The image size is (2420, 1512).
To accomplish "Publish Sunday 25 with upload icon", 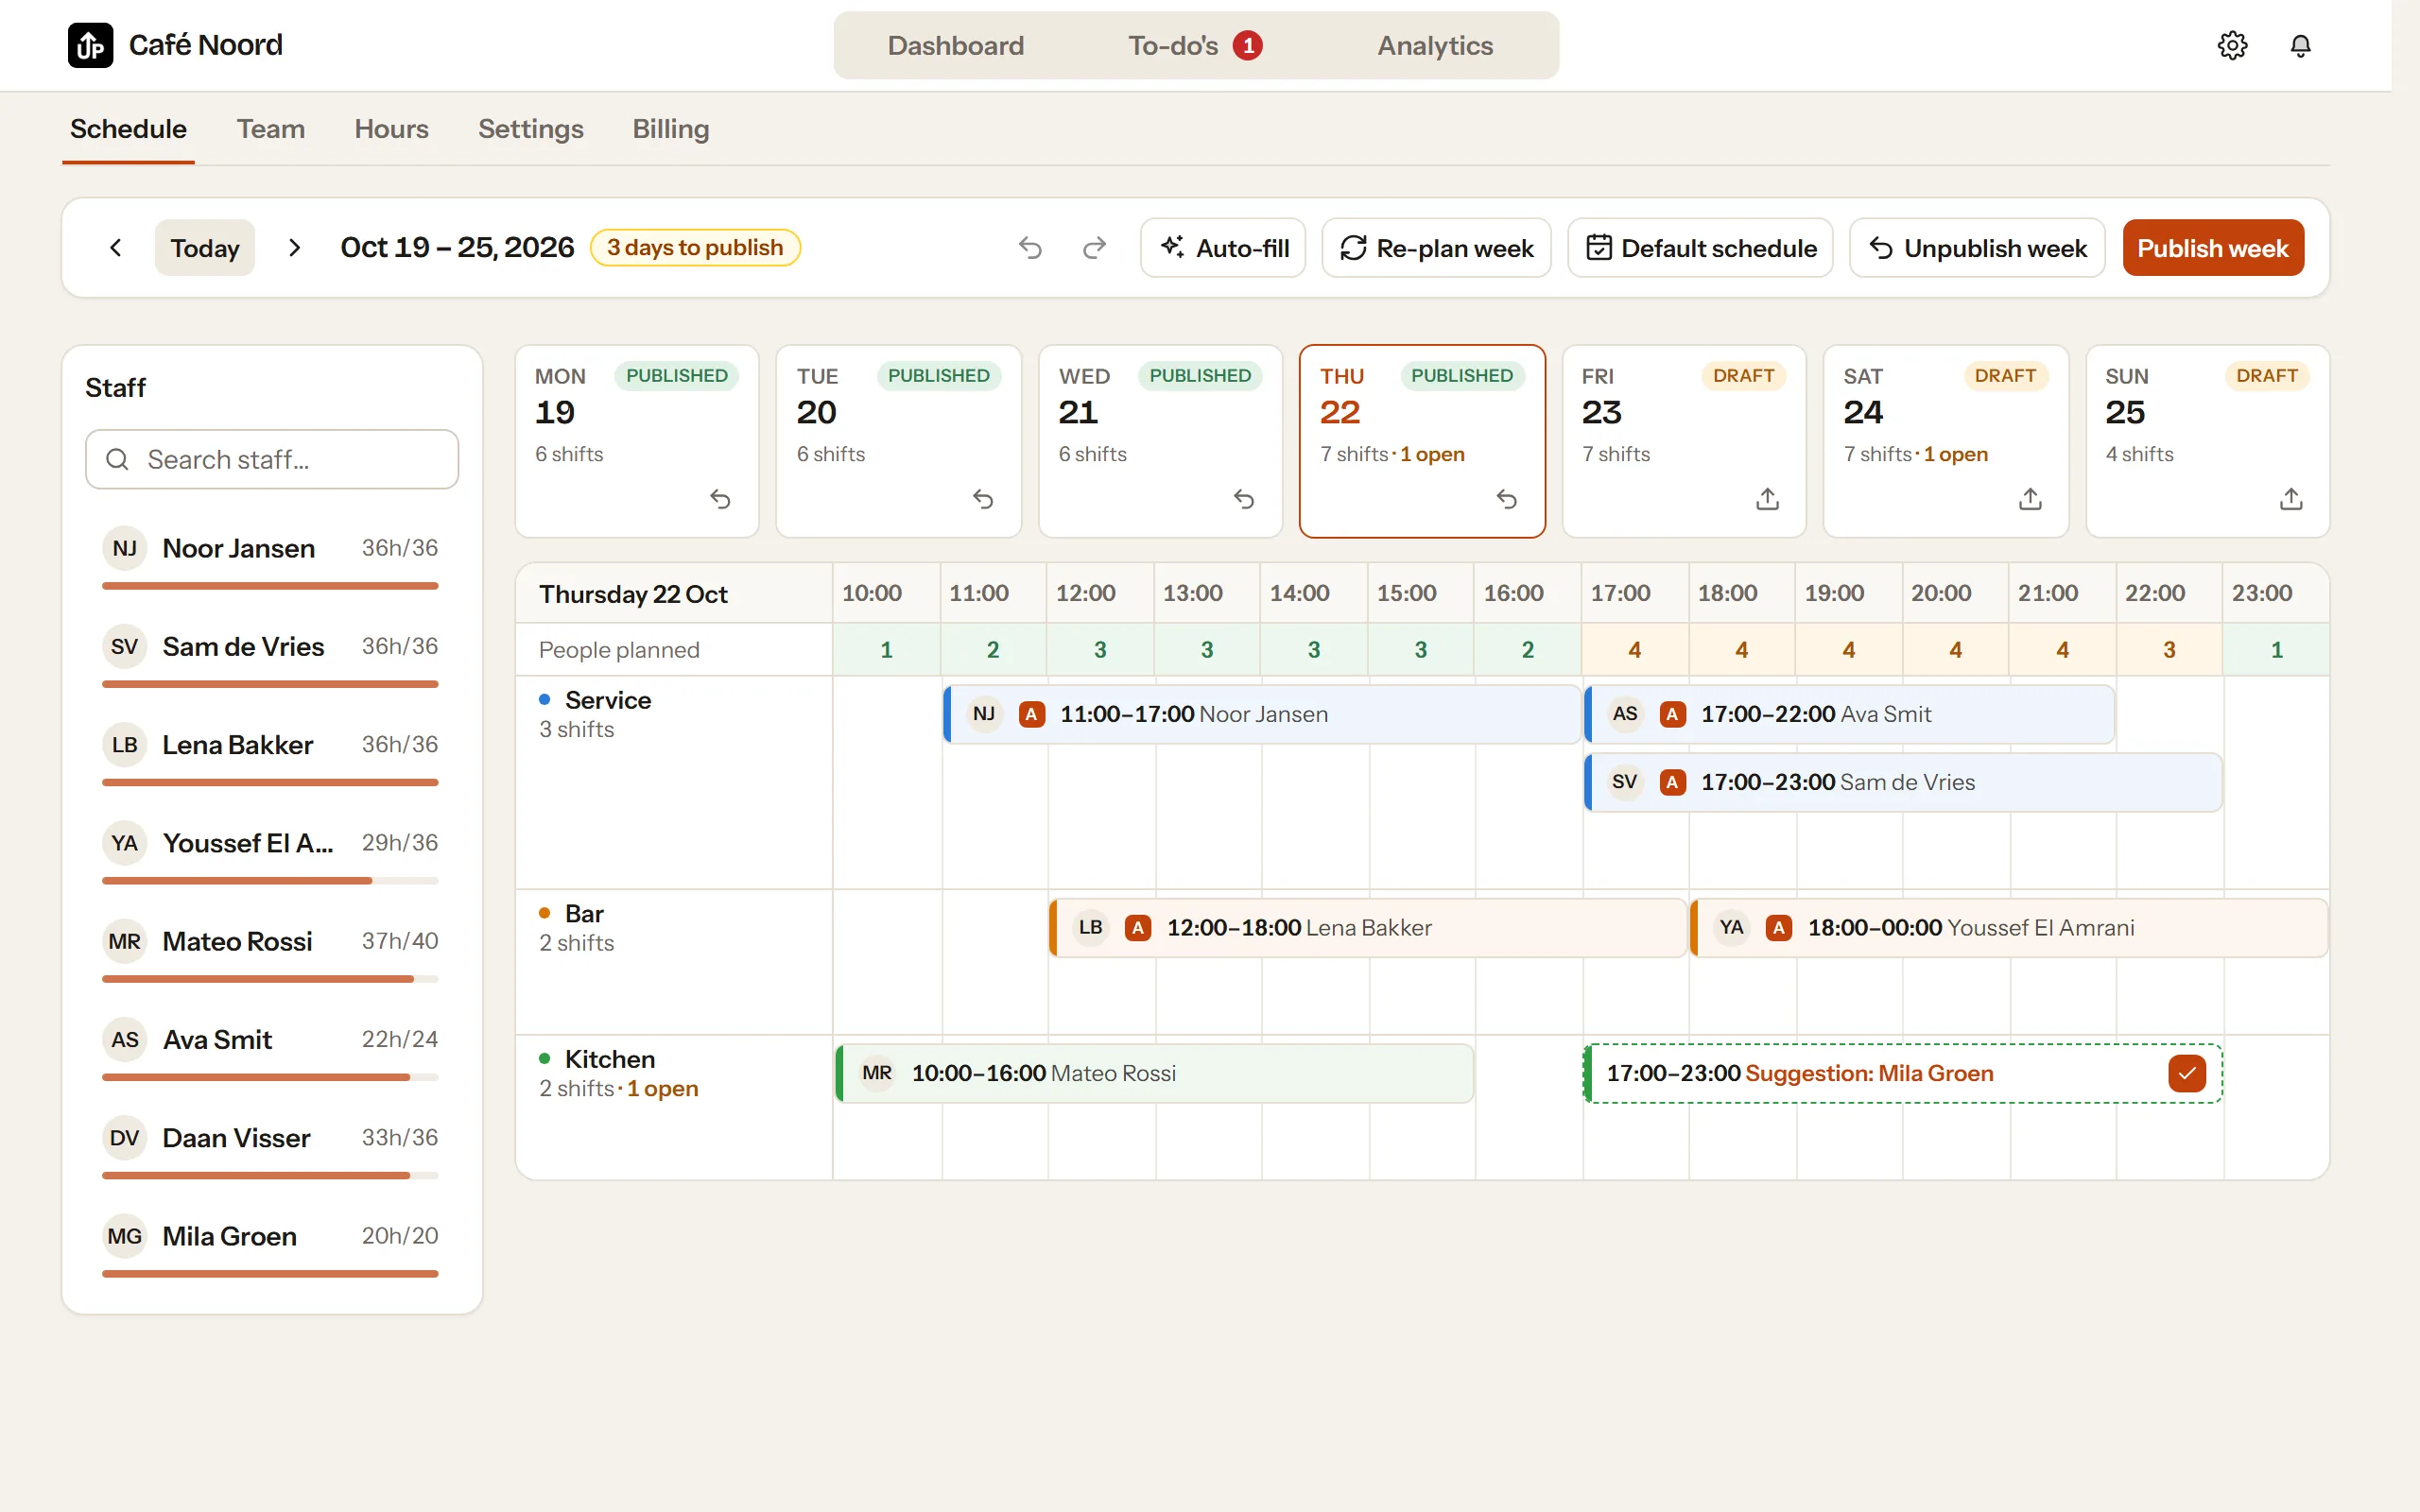I will tap(2290, 498).
